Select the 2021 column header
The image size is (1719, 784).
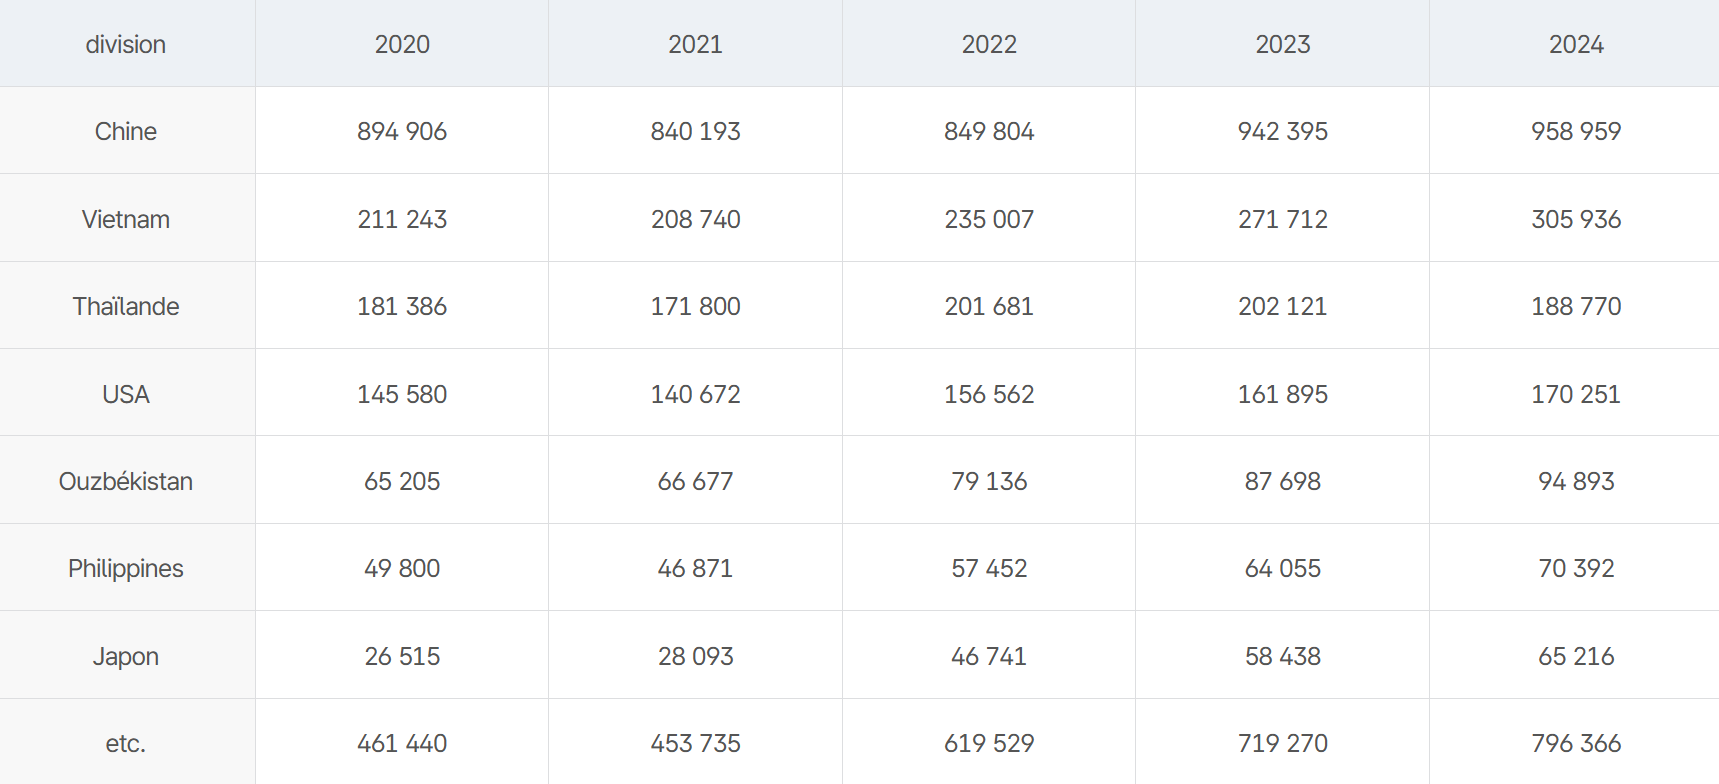[x=695, y=44]
